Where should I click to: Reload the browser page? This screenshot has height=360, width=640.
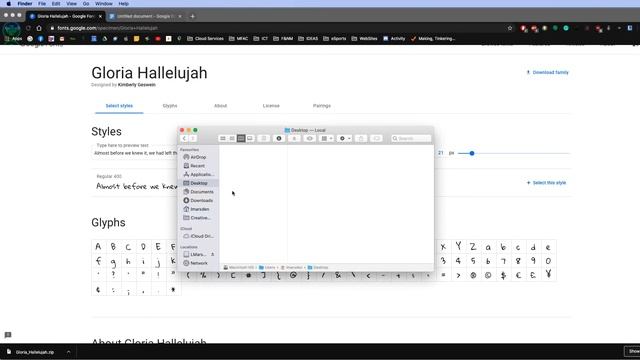point(28,28)
